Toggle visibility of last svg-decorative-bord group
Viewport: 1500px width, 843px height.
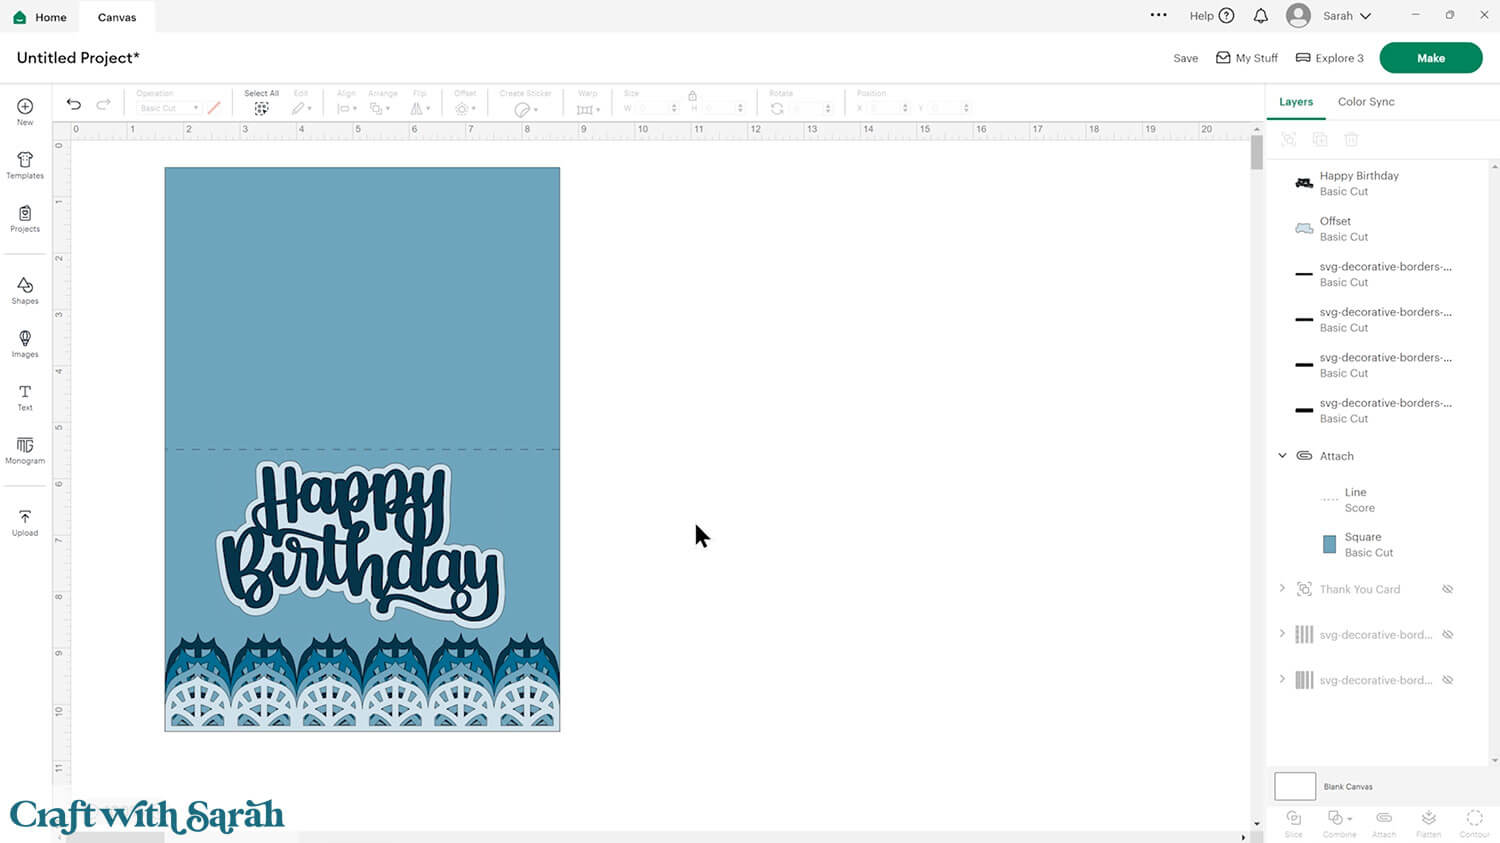pos(1447,680)
